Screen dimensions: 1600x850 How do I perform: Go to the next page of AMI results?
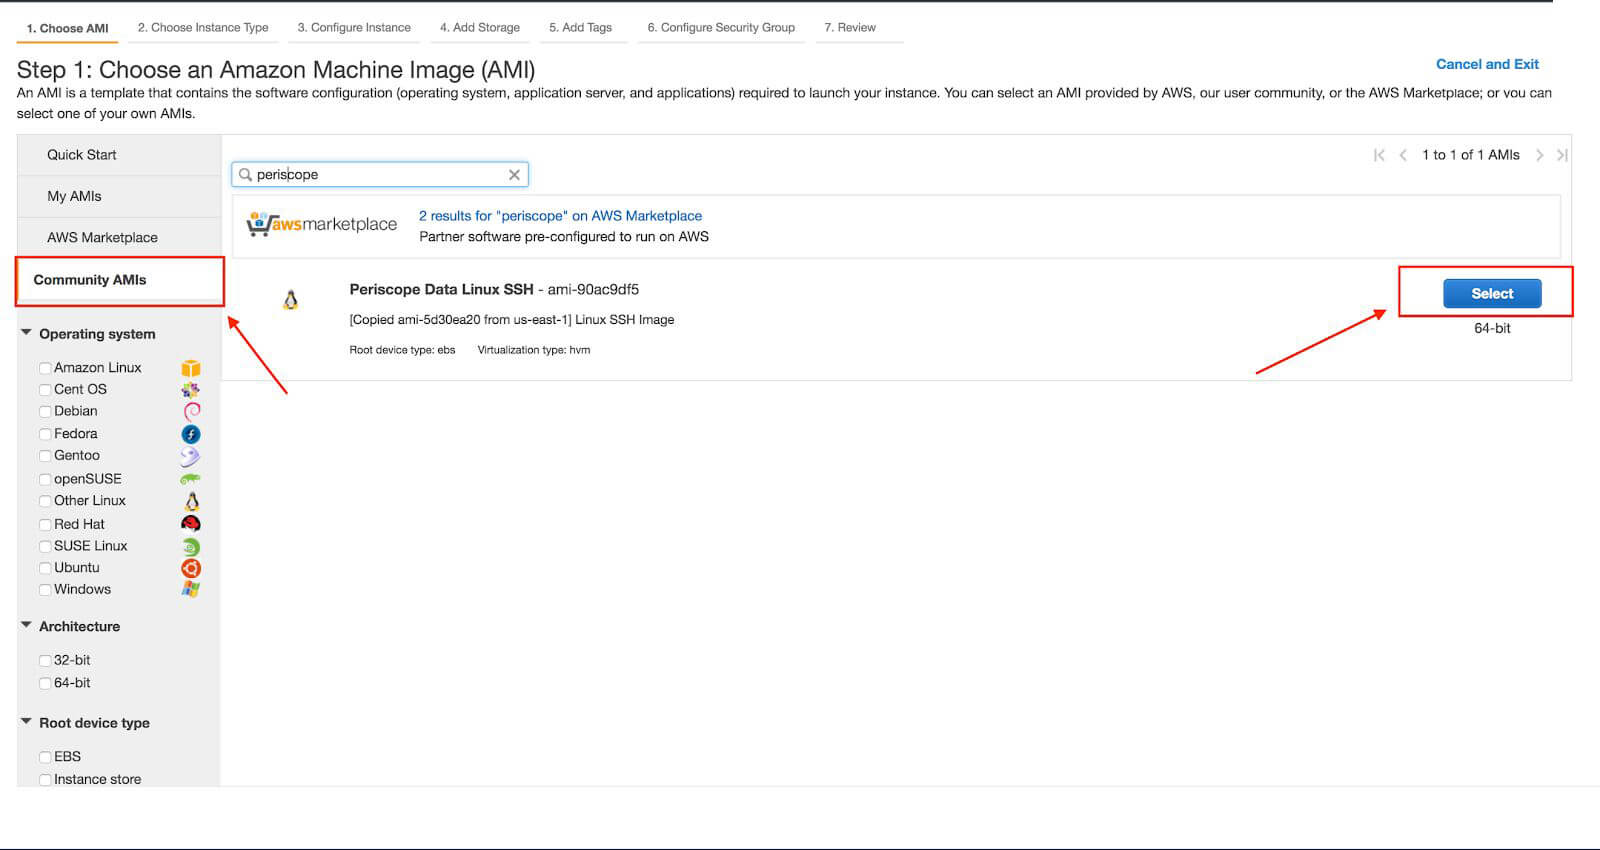[x=1540, y=155]
